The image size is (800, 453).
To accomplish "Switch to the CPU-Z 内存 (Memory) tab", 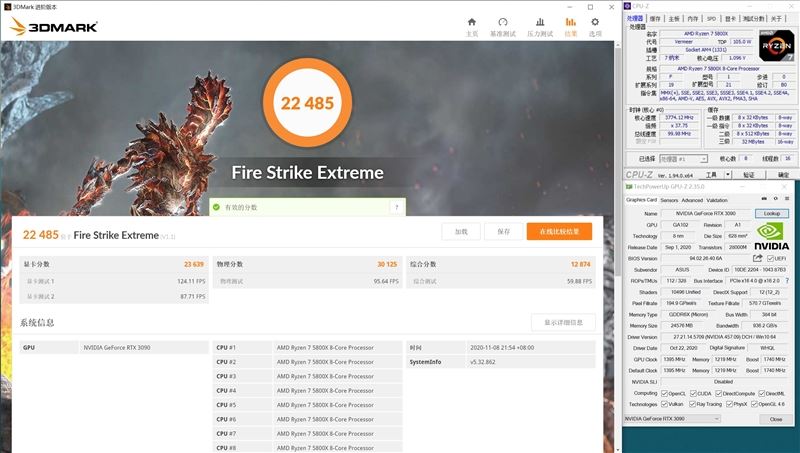I will click(x=692, y=18).
